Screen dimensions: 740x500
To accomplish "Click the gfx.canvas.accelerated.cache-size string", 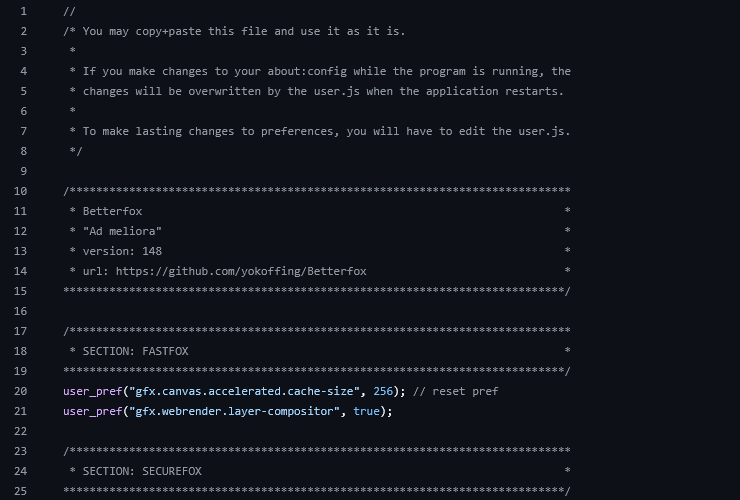I will click(244, 391).
